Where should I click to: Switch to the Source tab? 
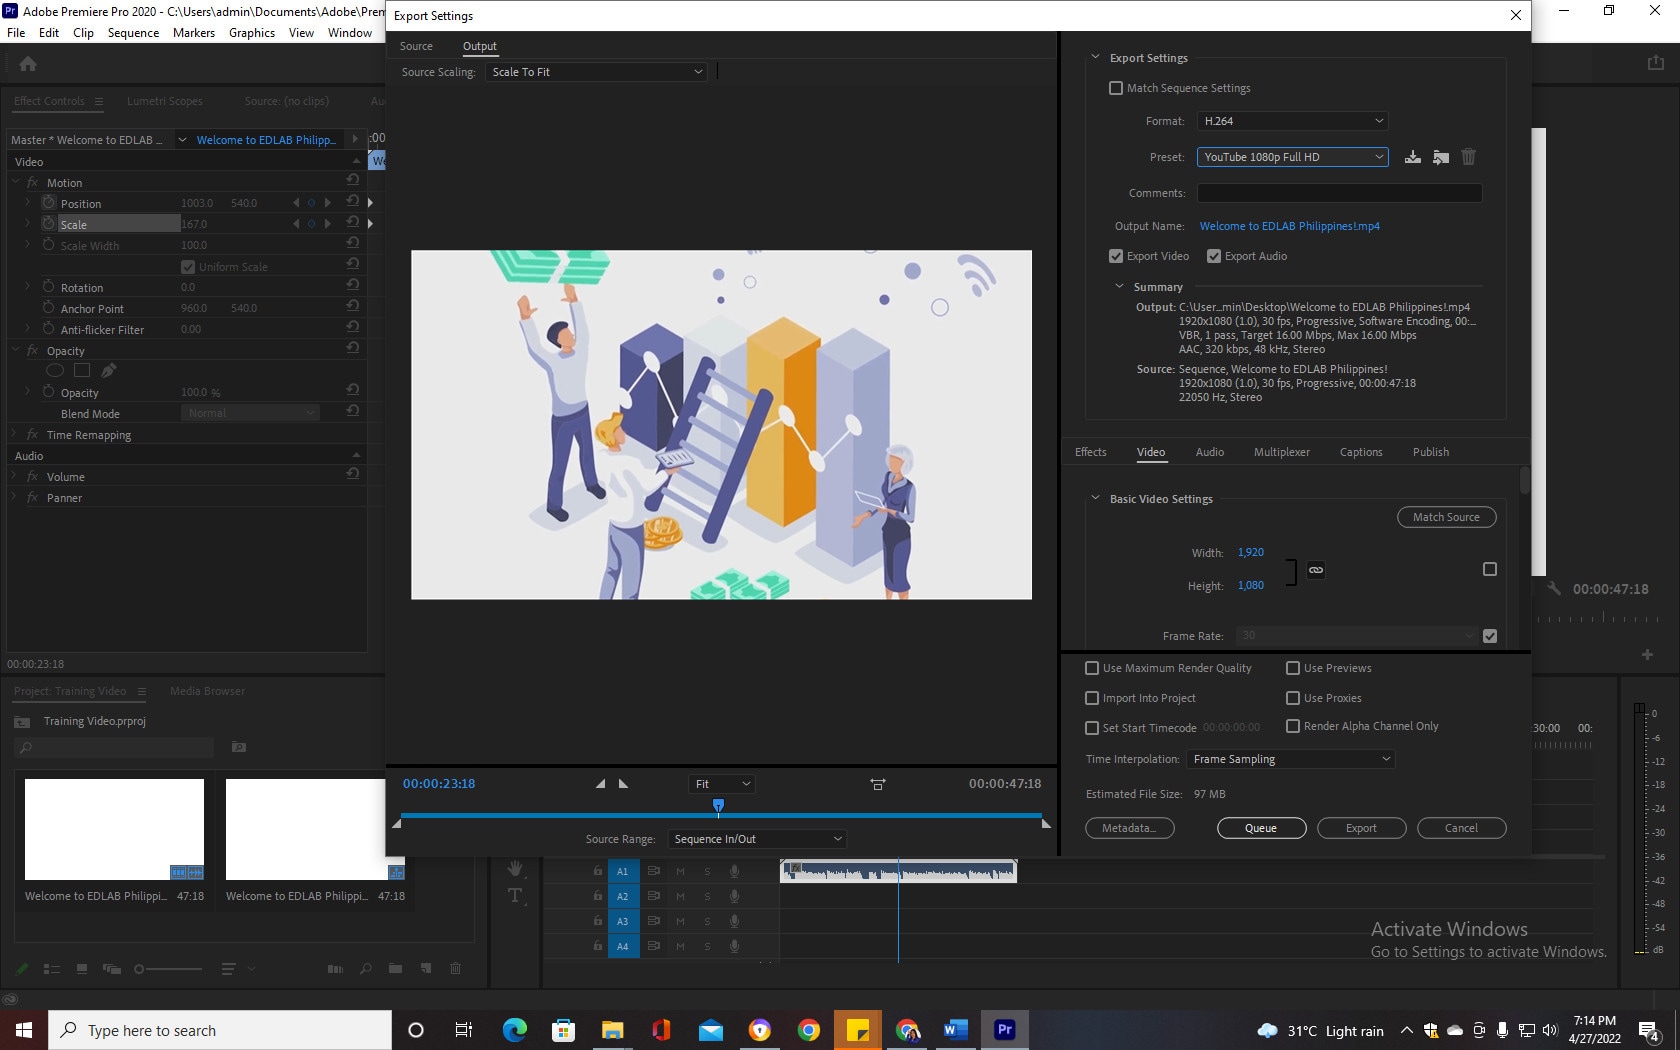click(416, 46)
